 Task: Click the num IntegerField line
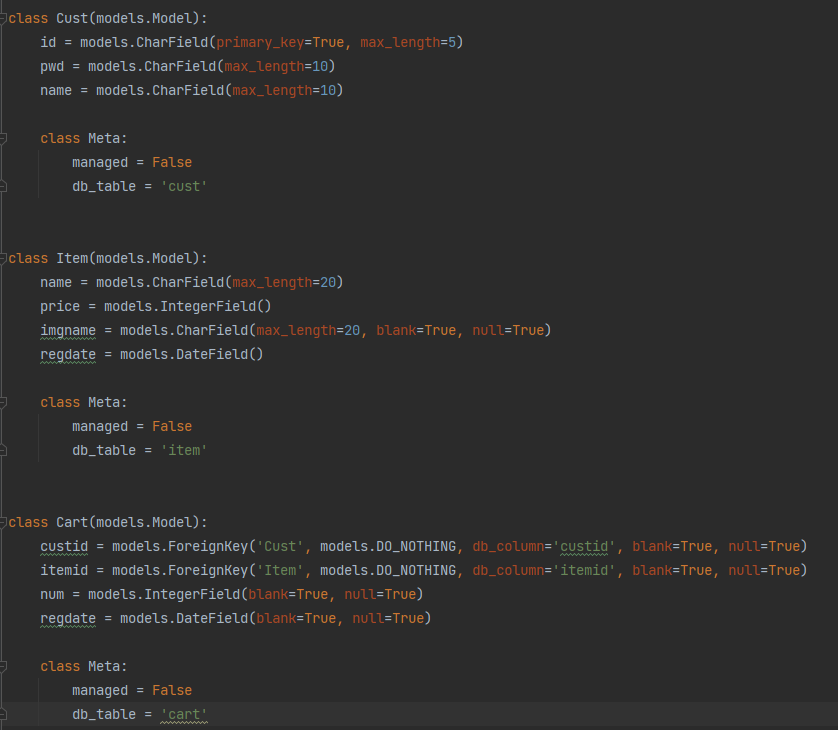[x=232, y=594]
